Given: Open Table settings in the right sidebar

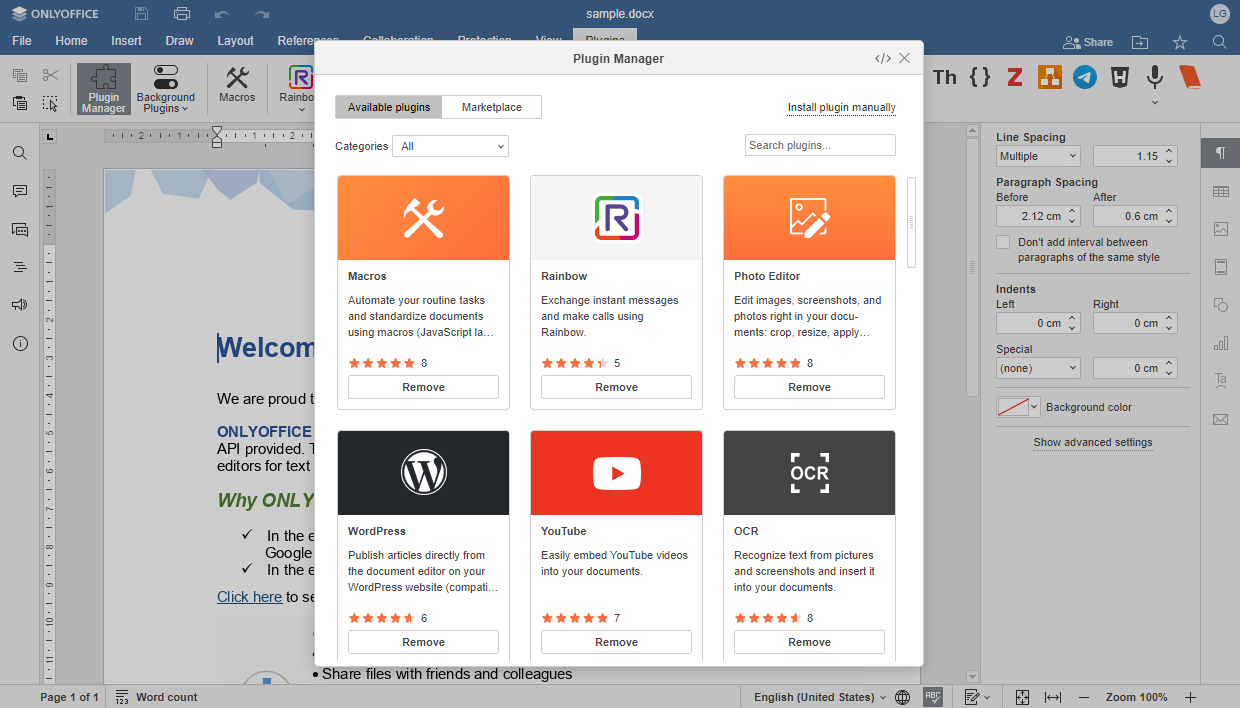Looking at the screenshot, I should pyautogui.click(x=1220, y=191).
